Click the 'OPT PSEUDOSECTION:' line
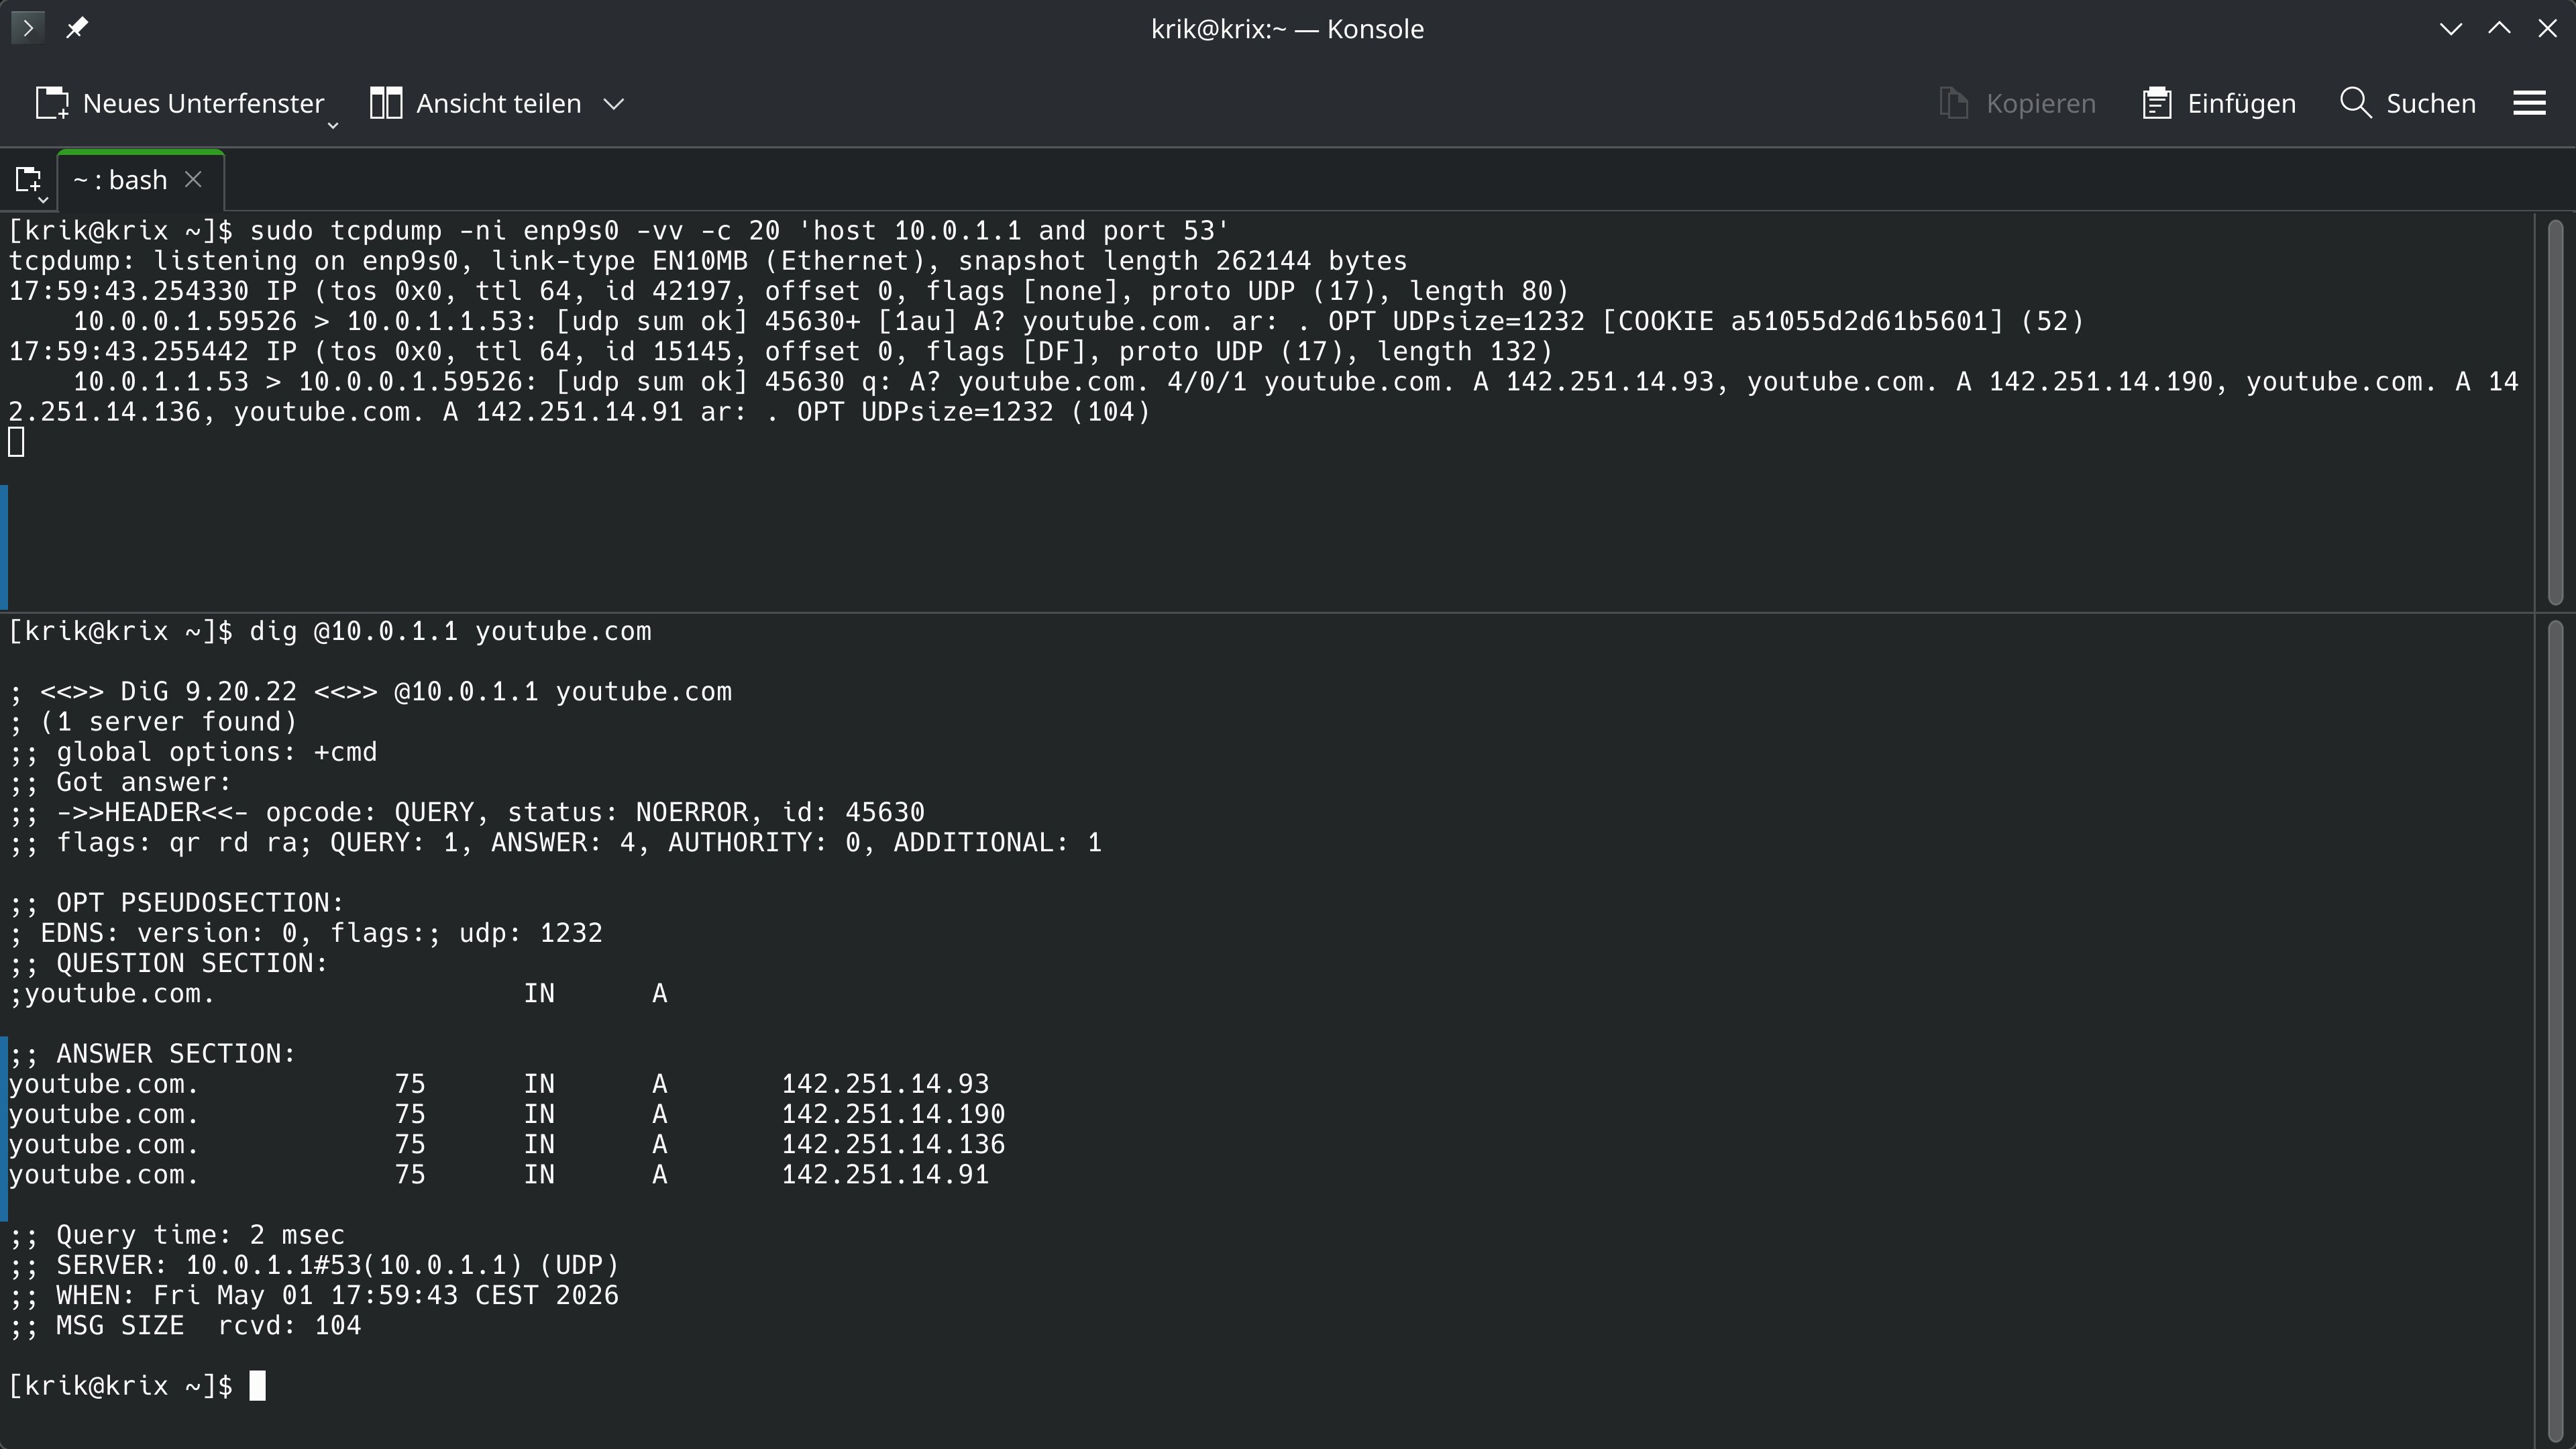The width and height of the screenshot is (2576, 1449). pyautogui.click(x=176, y=903)
